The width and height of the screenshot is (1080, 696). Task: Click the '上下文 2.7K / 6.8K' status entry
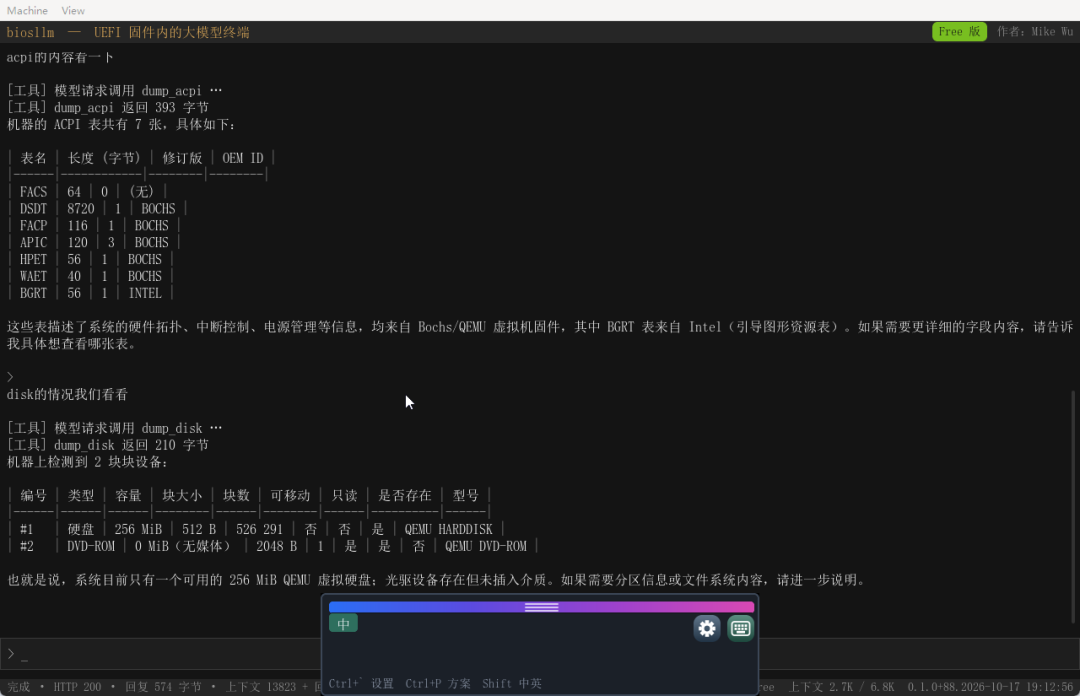coord(841,687)
